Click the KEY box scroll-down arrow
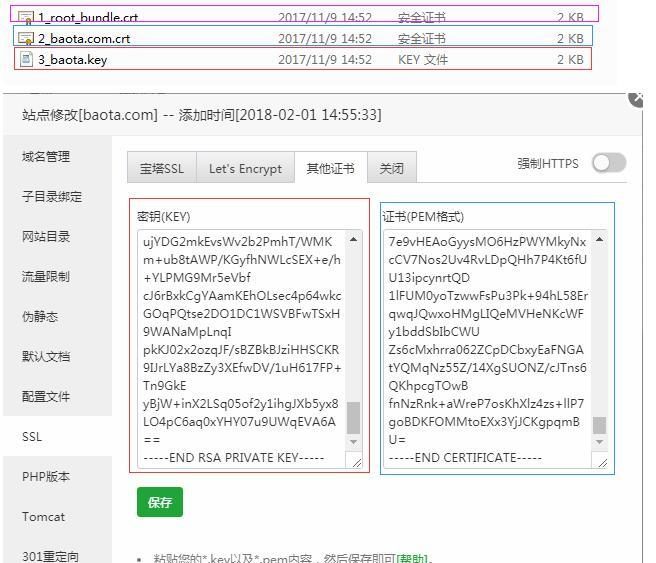656x563 pixels. [x=354, y=442]
